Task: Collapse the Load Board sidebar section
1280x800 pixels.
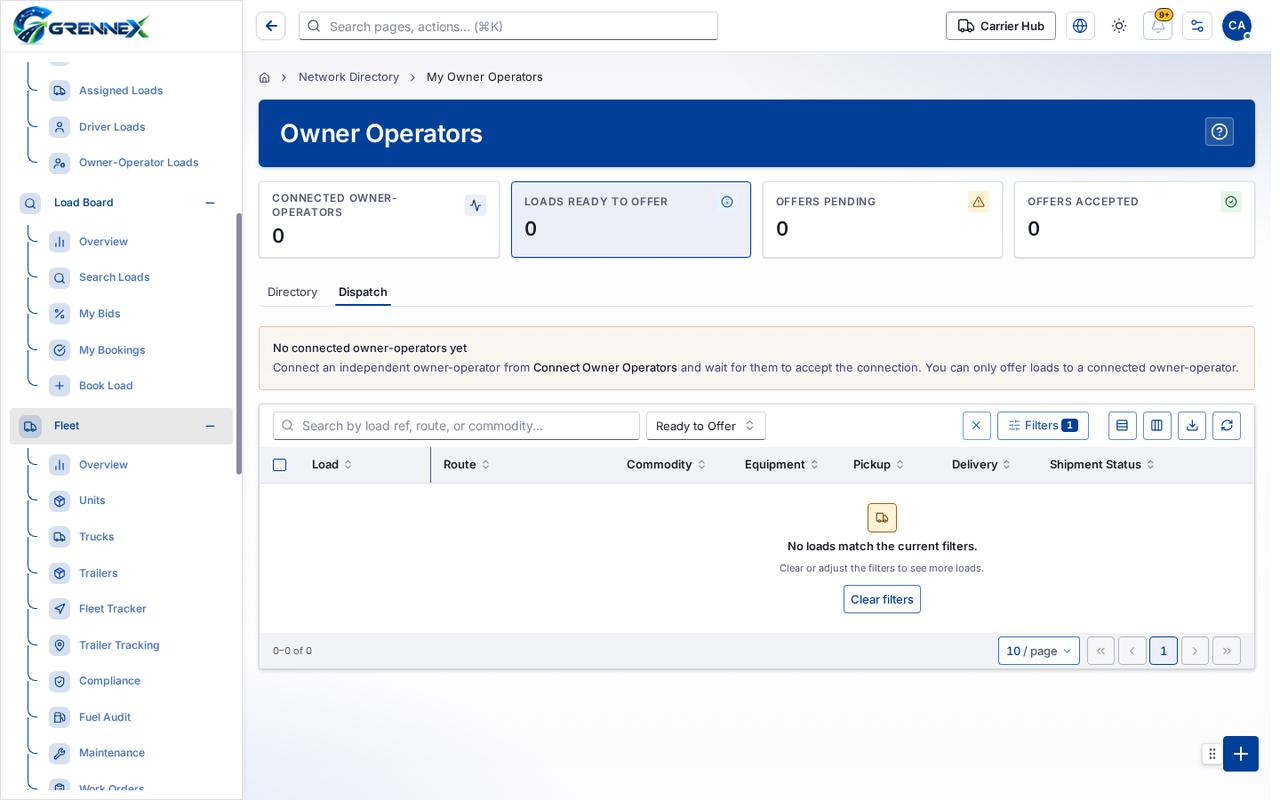Action: pyautogui.click(x=210, y=203)
